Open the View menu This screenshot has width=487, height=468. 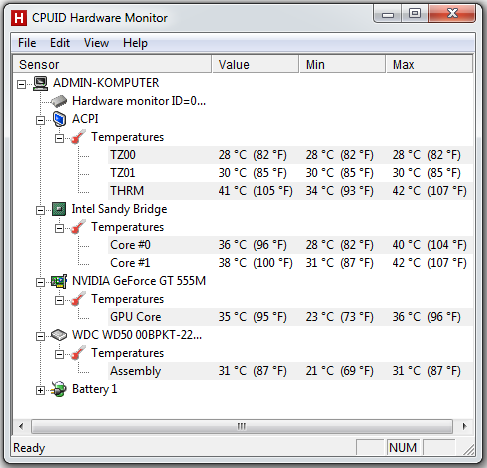pos(96,43)
